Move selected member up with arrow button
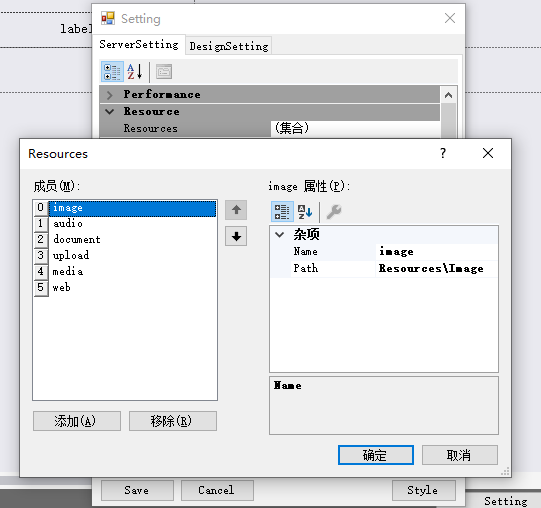 [236, 210]
